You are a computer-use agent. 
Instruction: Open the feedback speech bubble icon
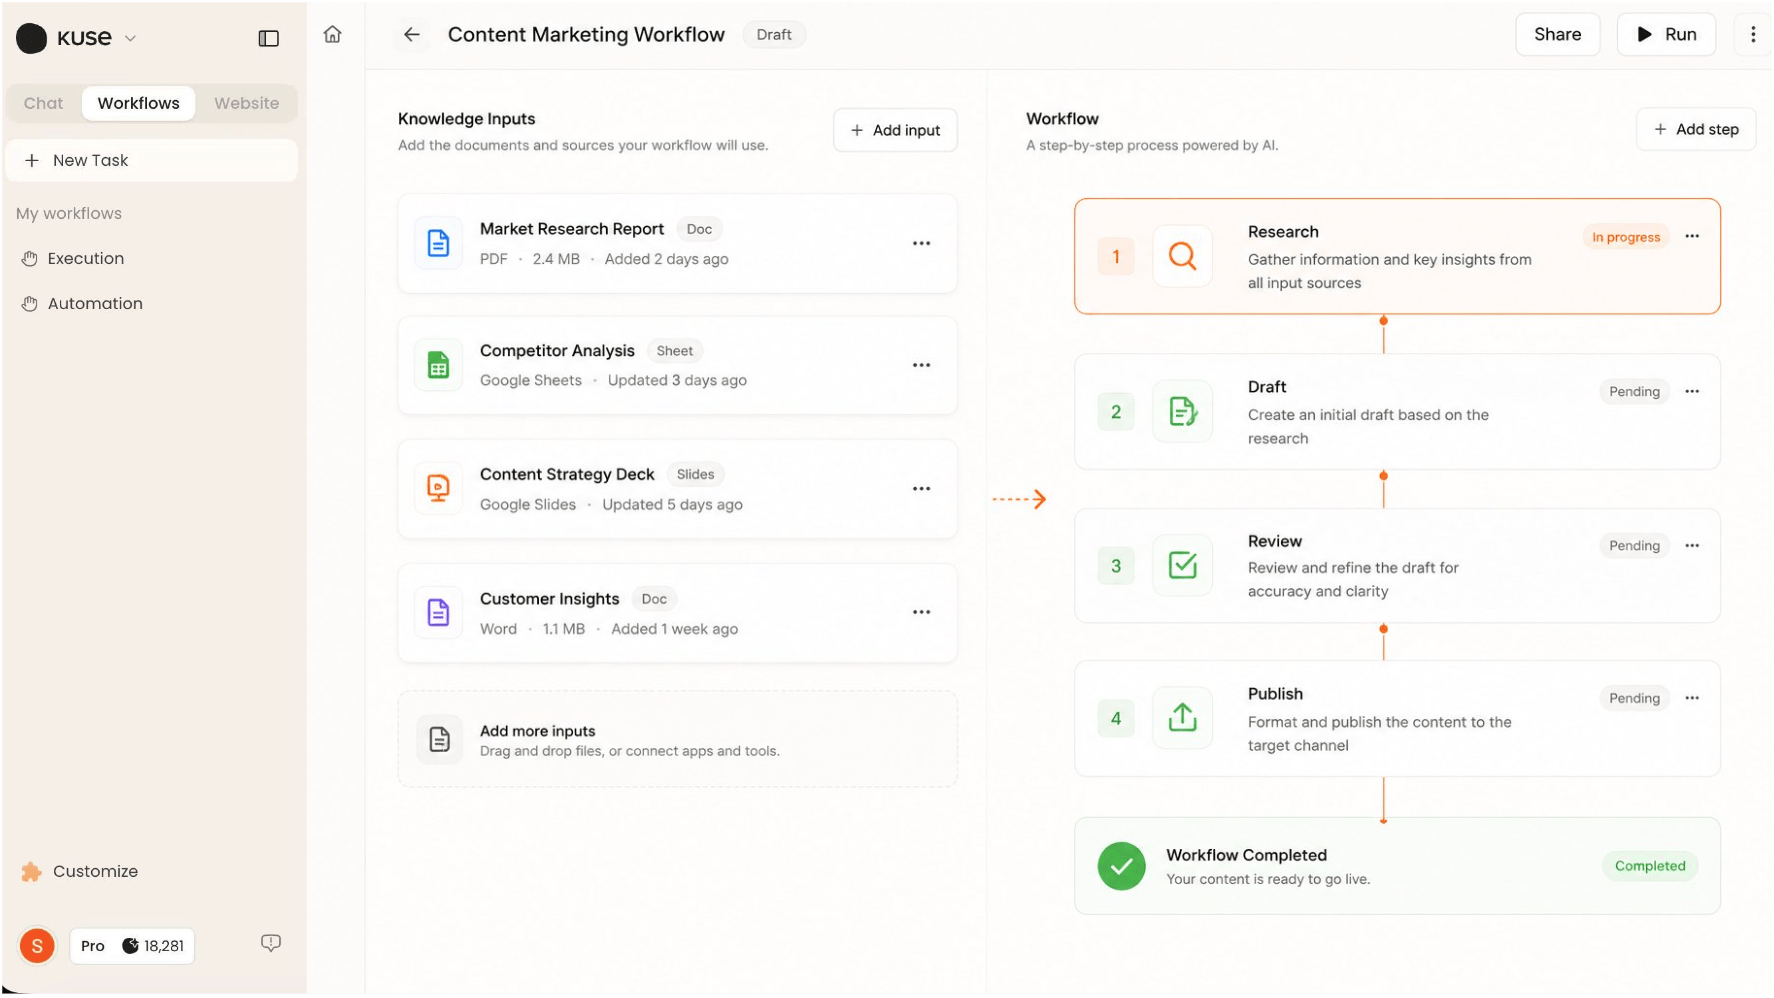coord(270,944)
